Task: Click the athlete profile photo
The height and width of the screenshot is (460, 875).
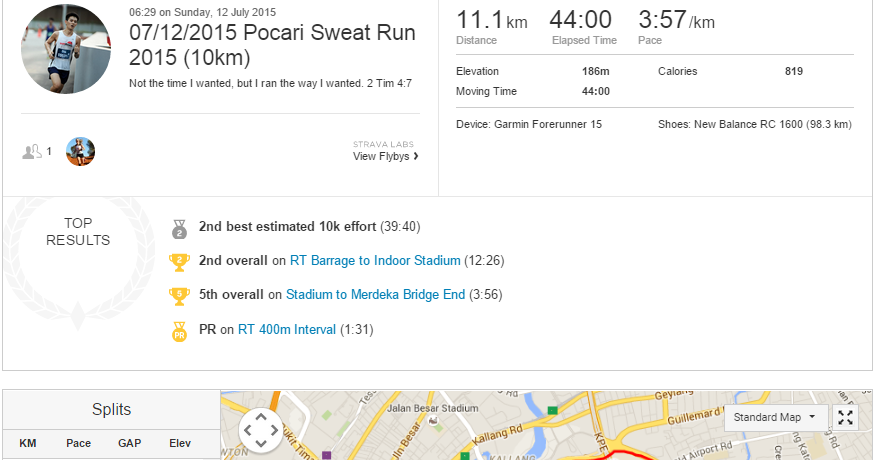Action: pos(66,49)
